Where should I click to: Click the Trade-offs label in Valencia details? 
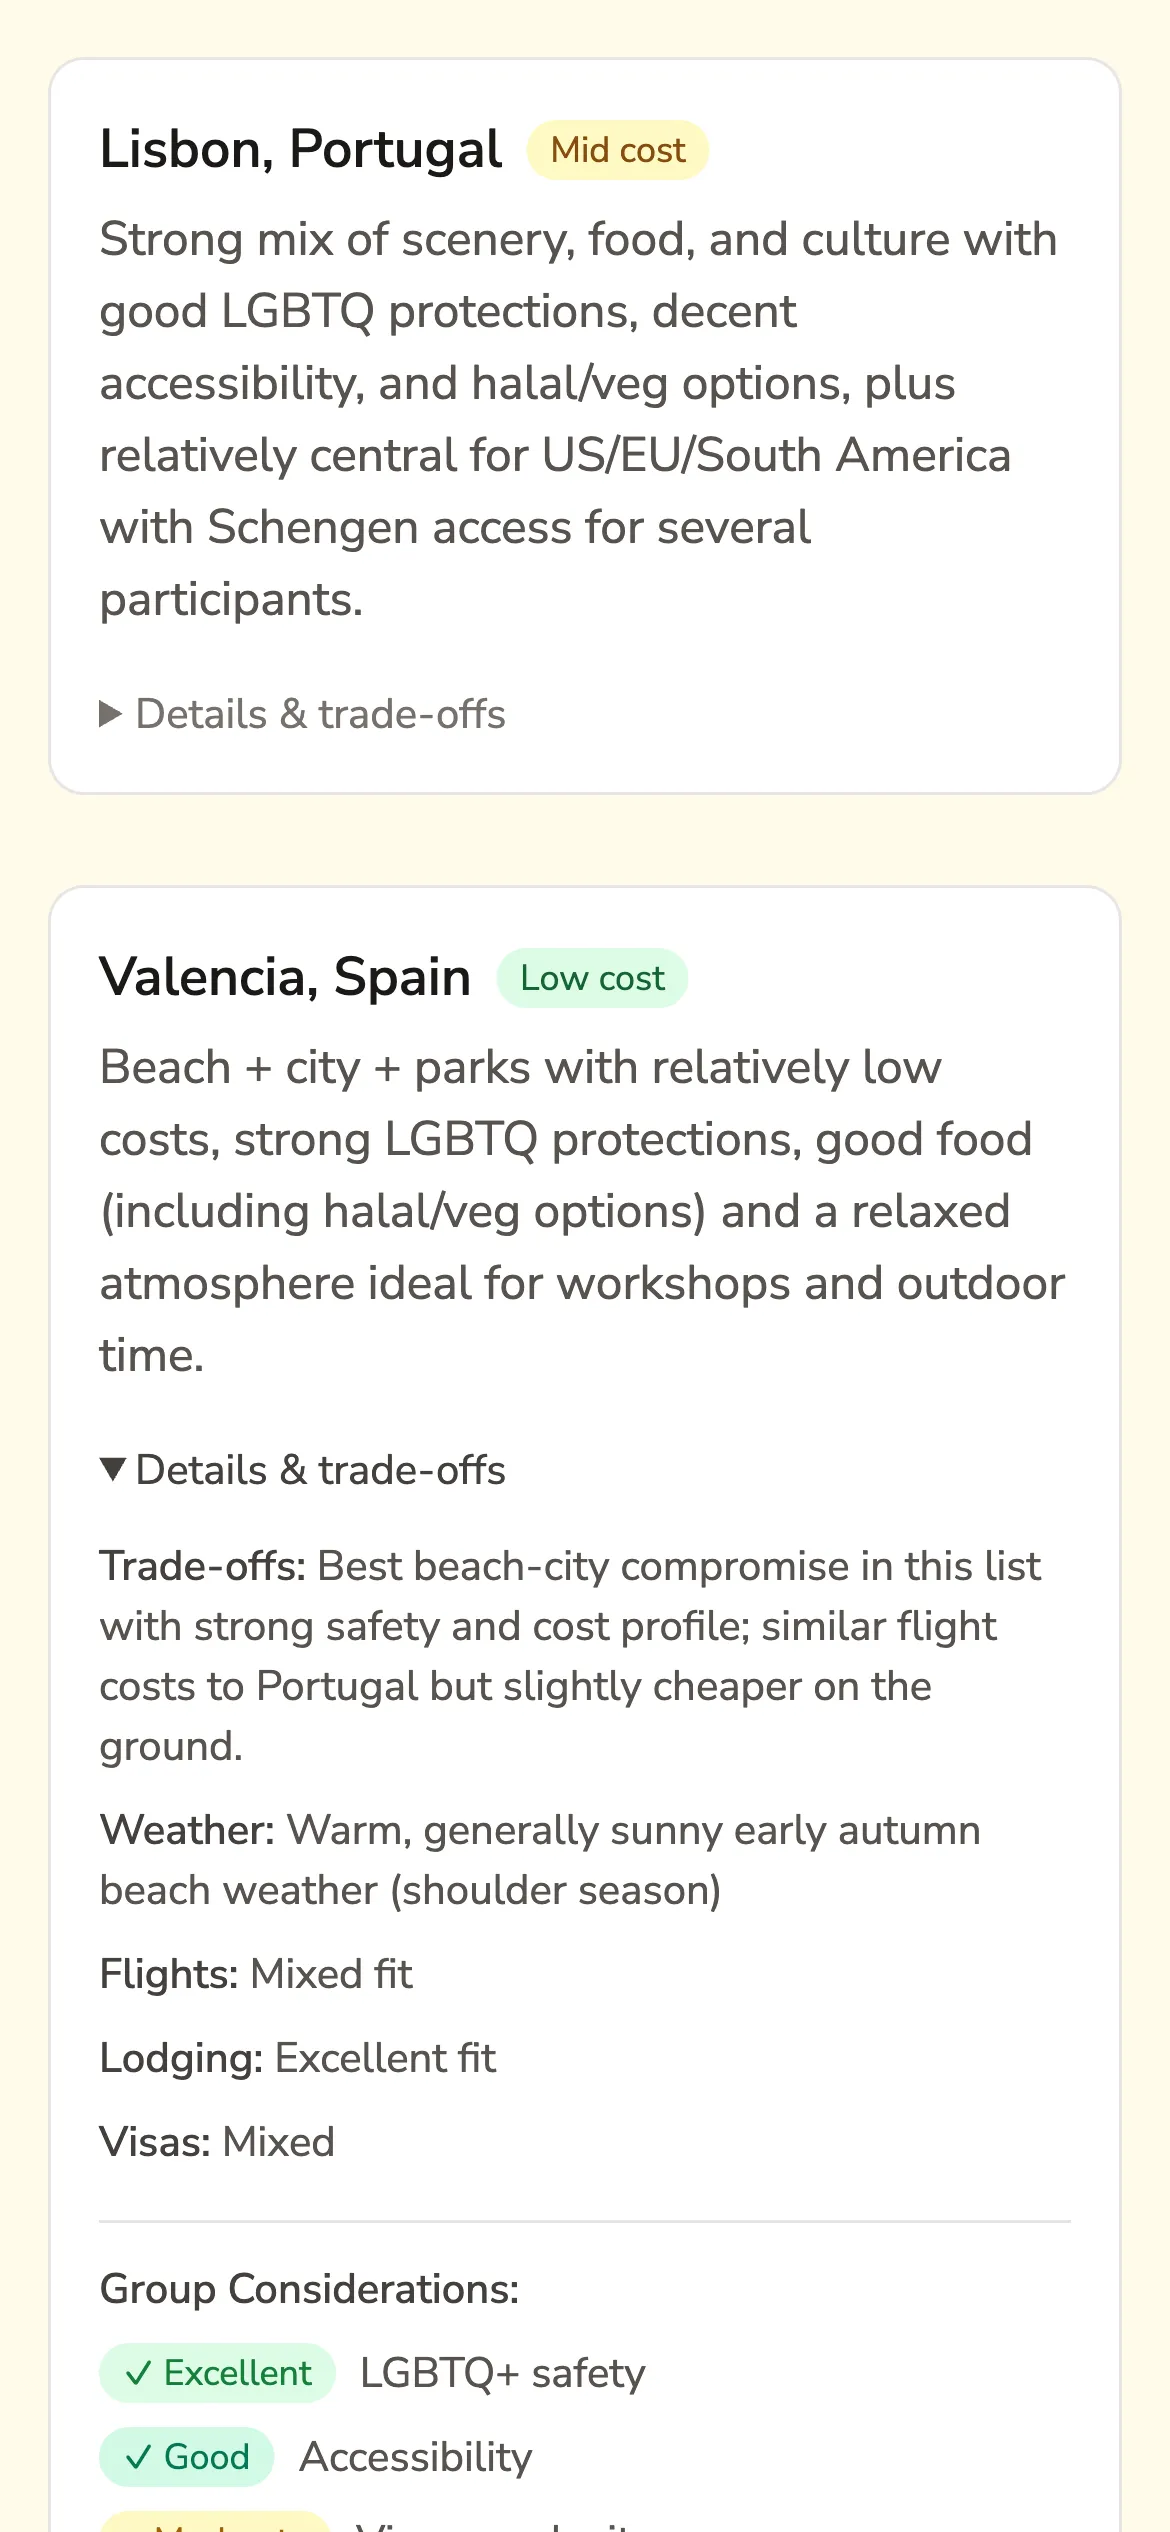tap(198, 1566)
